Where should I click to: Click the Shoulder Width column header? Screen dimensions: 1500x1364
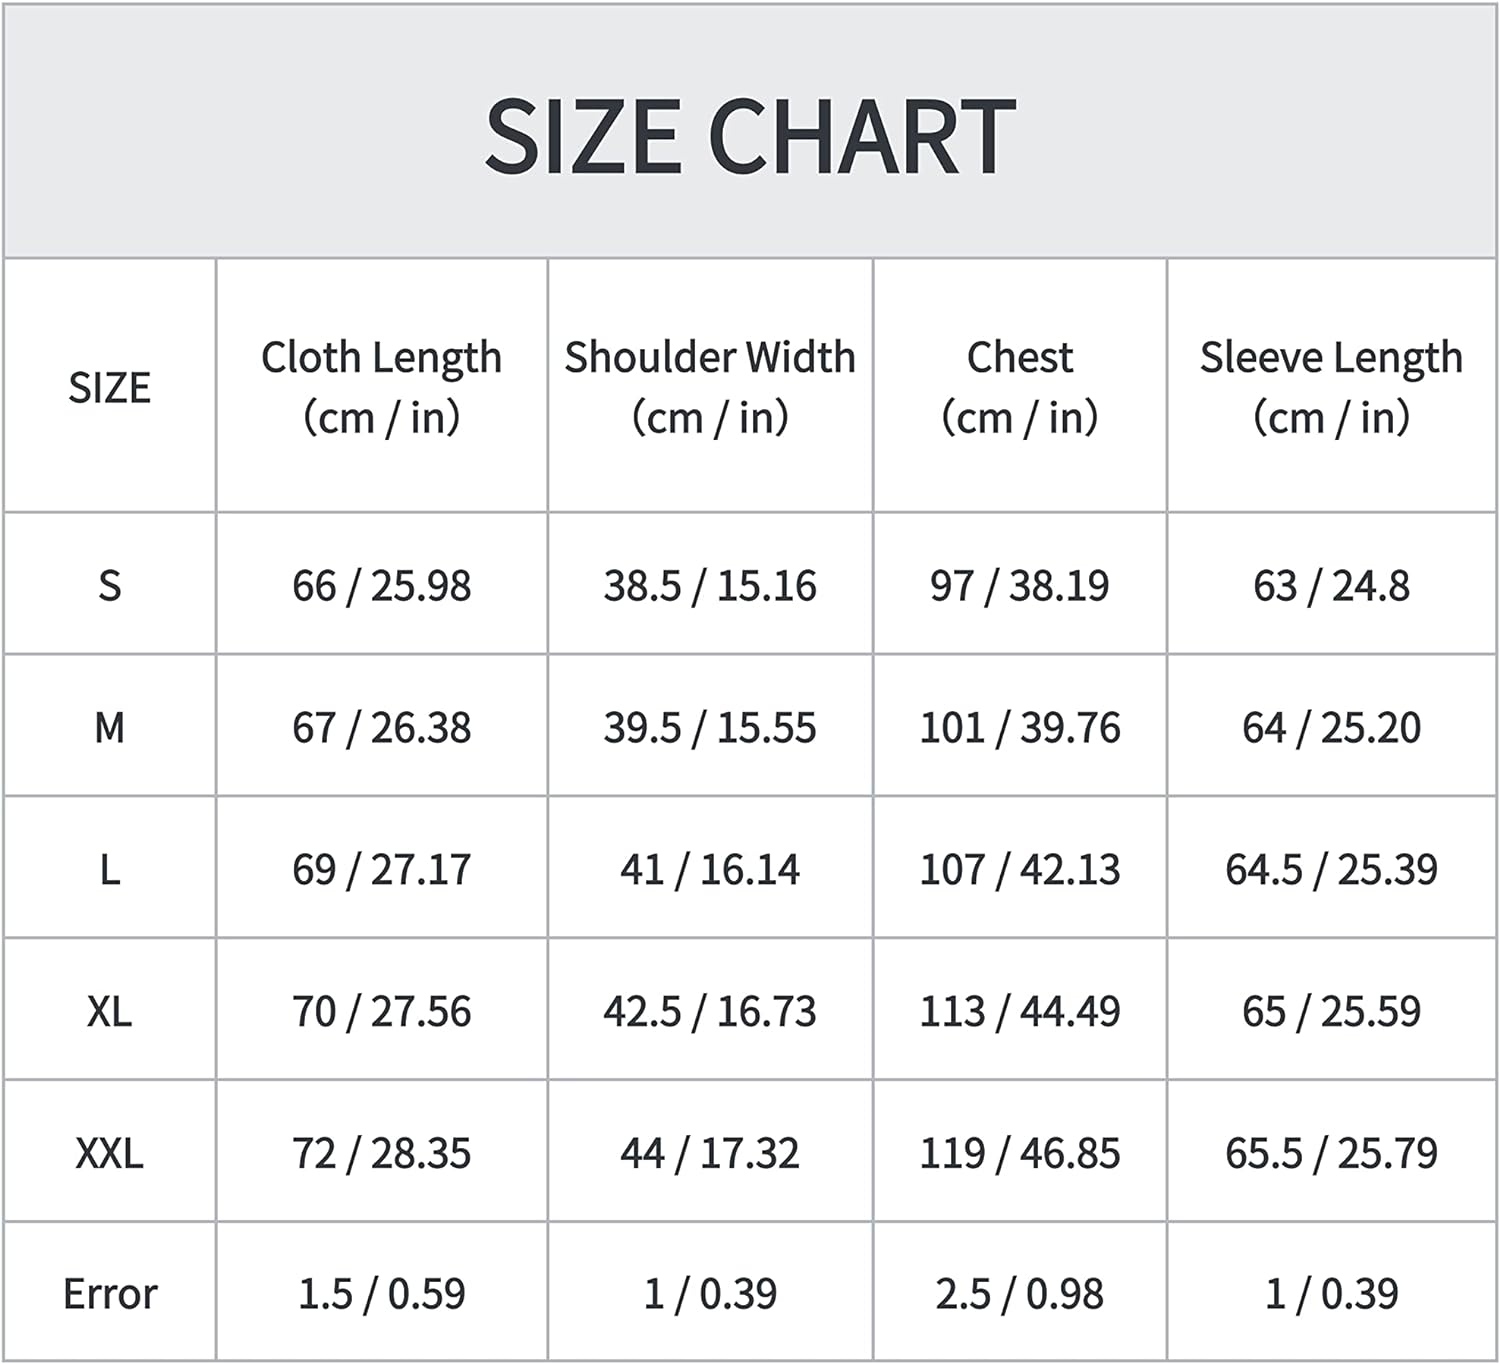click(710, 387)
